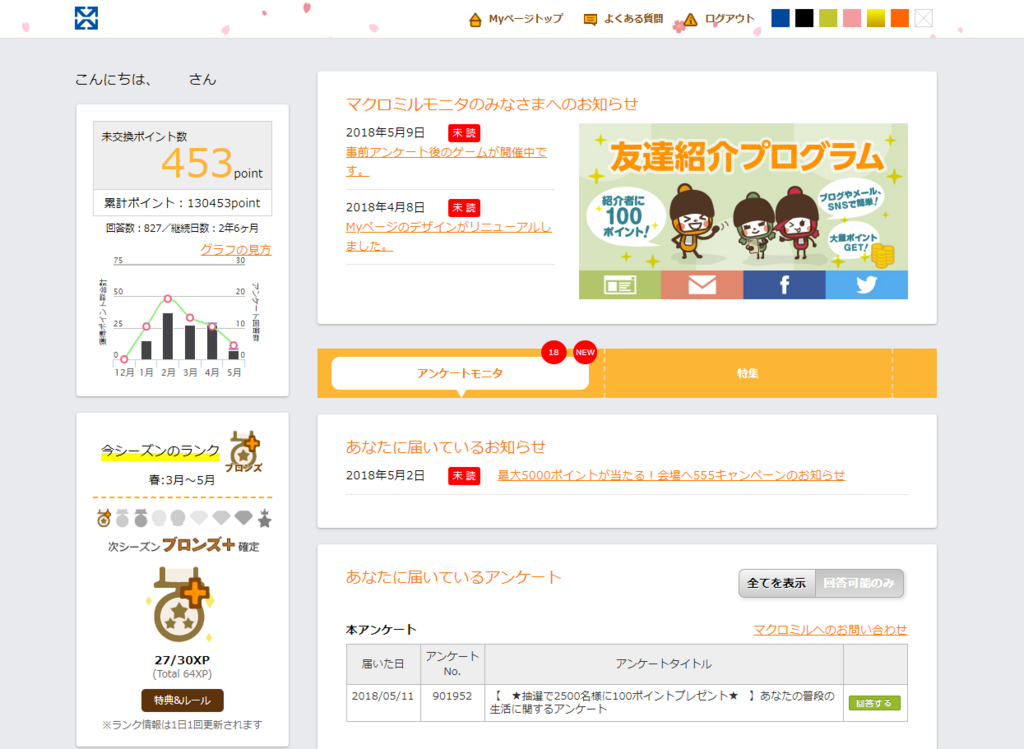Click the survey title あなたの普段の生活に関するアンケート
Viewport: 1024px width, 749px height.
pos(662,702)
